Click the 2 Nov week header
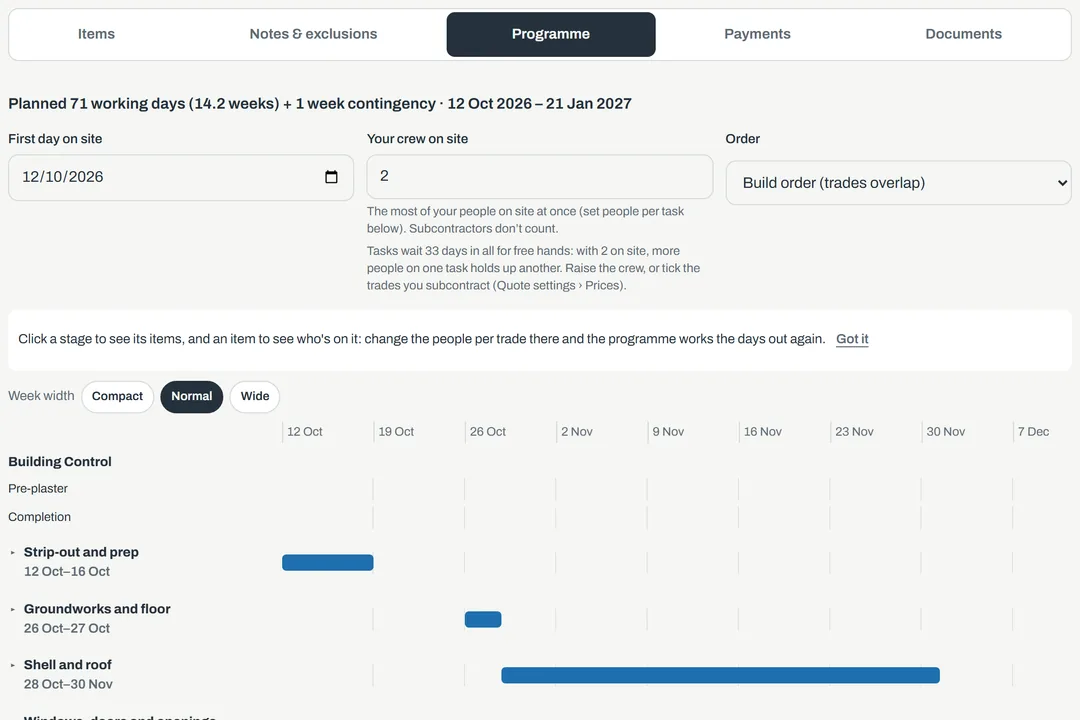The height and width of the screenshot is (720, 1080). 577,431
